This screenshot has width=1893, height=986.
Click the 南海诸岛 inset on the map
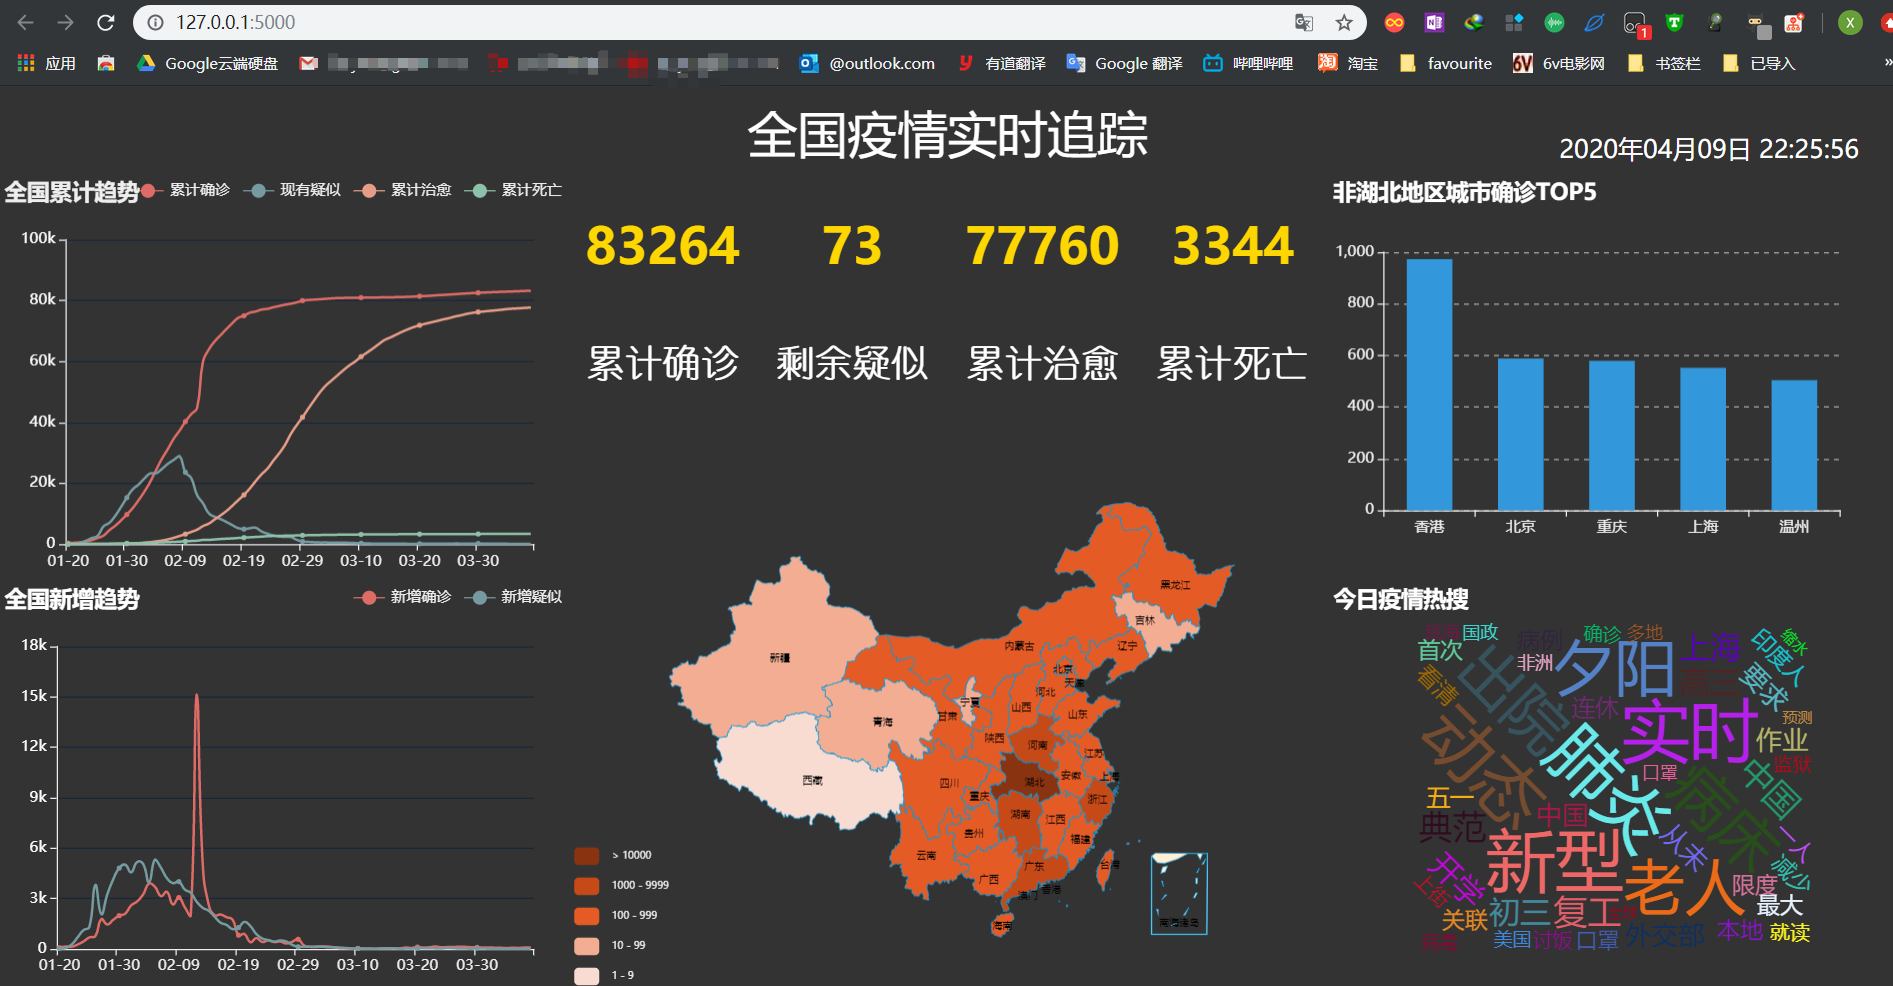click(x=1179, y=893)
